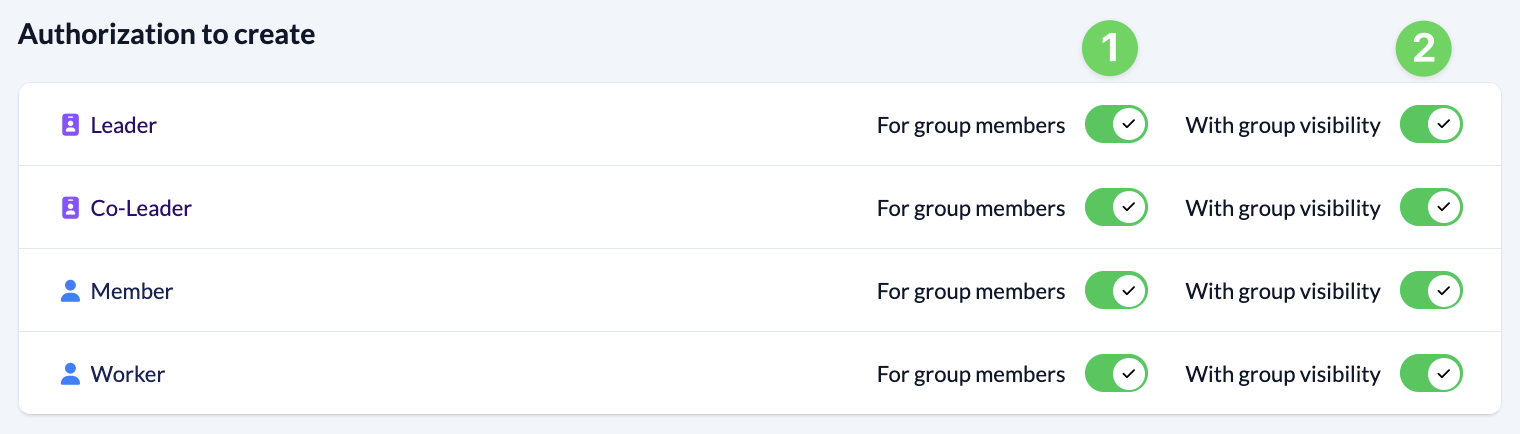Click the Worker person icon
1520x434 pixels.
[x=70, y=374]
